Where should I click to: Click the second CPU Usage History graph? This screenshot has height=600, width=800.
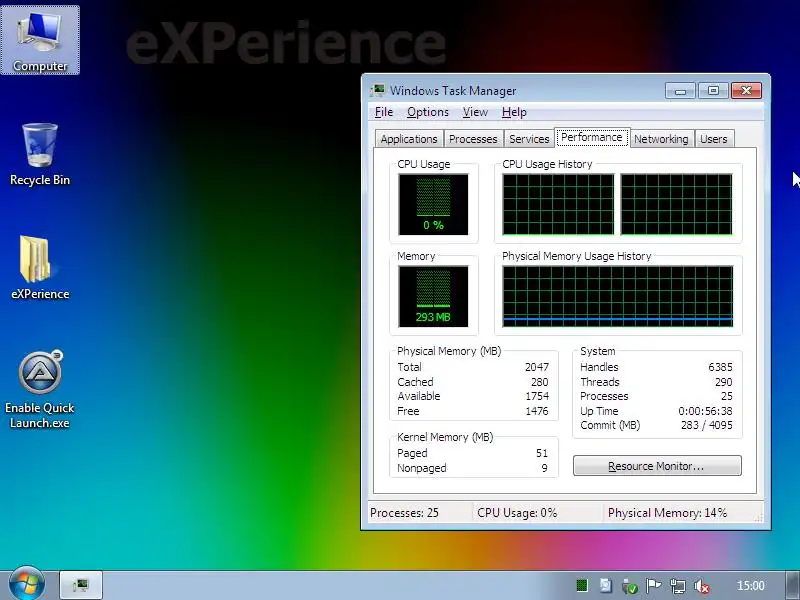point(677,205)
